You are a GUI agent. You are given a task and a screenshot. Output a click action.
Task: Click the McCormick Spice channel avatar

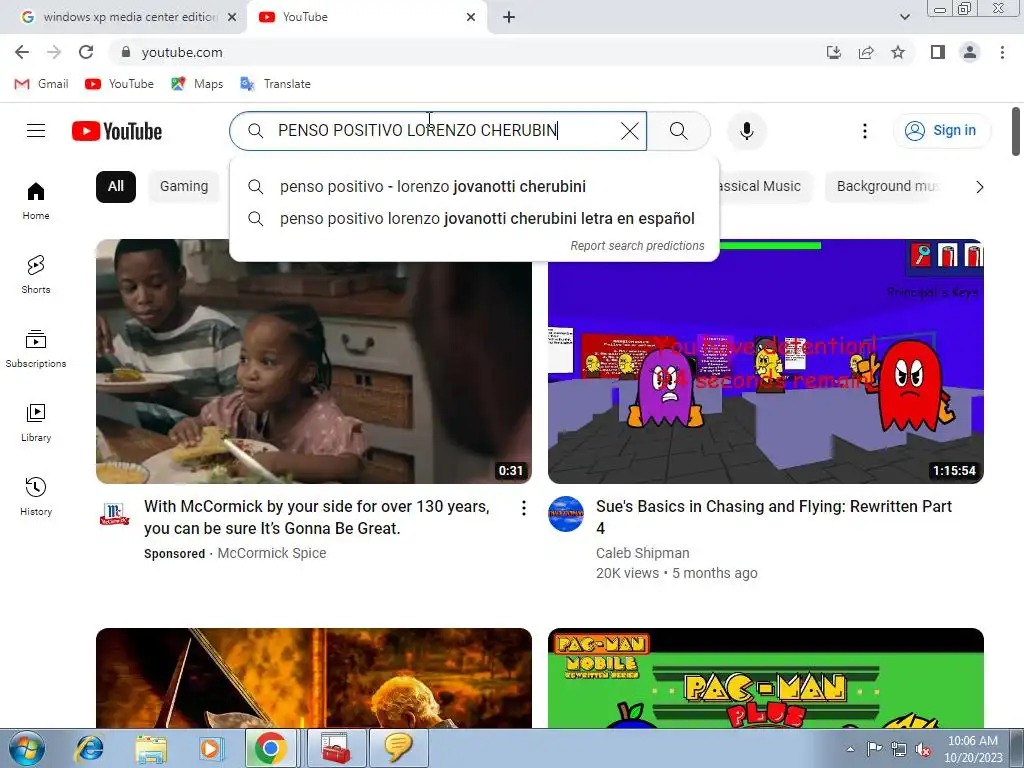(x=114, y=514)
